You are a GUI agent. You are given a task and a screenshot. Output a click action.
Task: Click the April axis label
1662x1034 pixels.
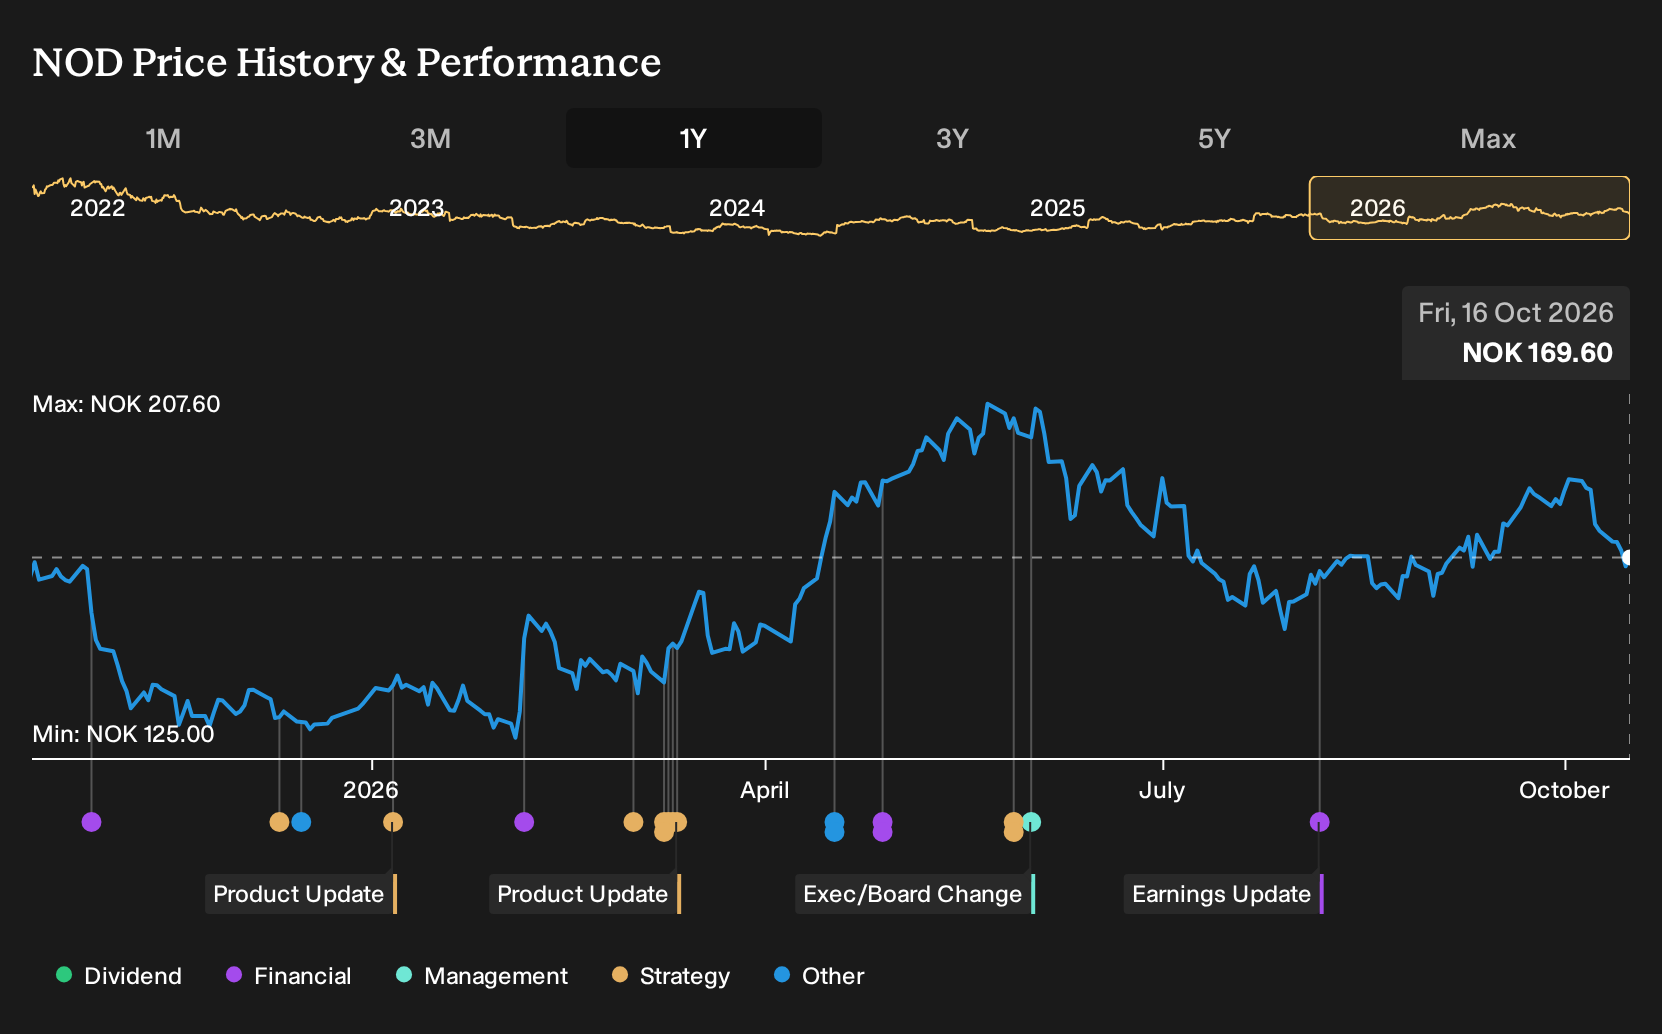[x=765, y=790]
